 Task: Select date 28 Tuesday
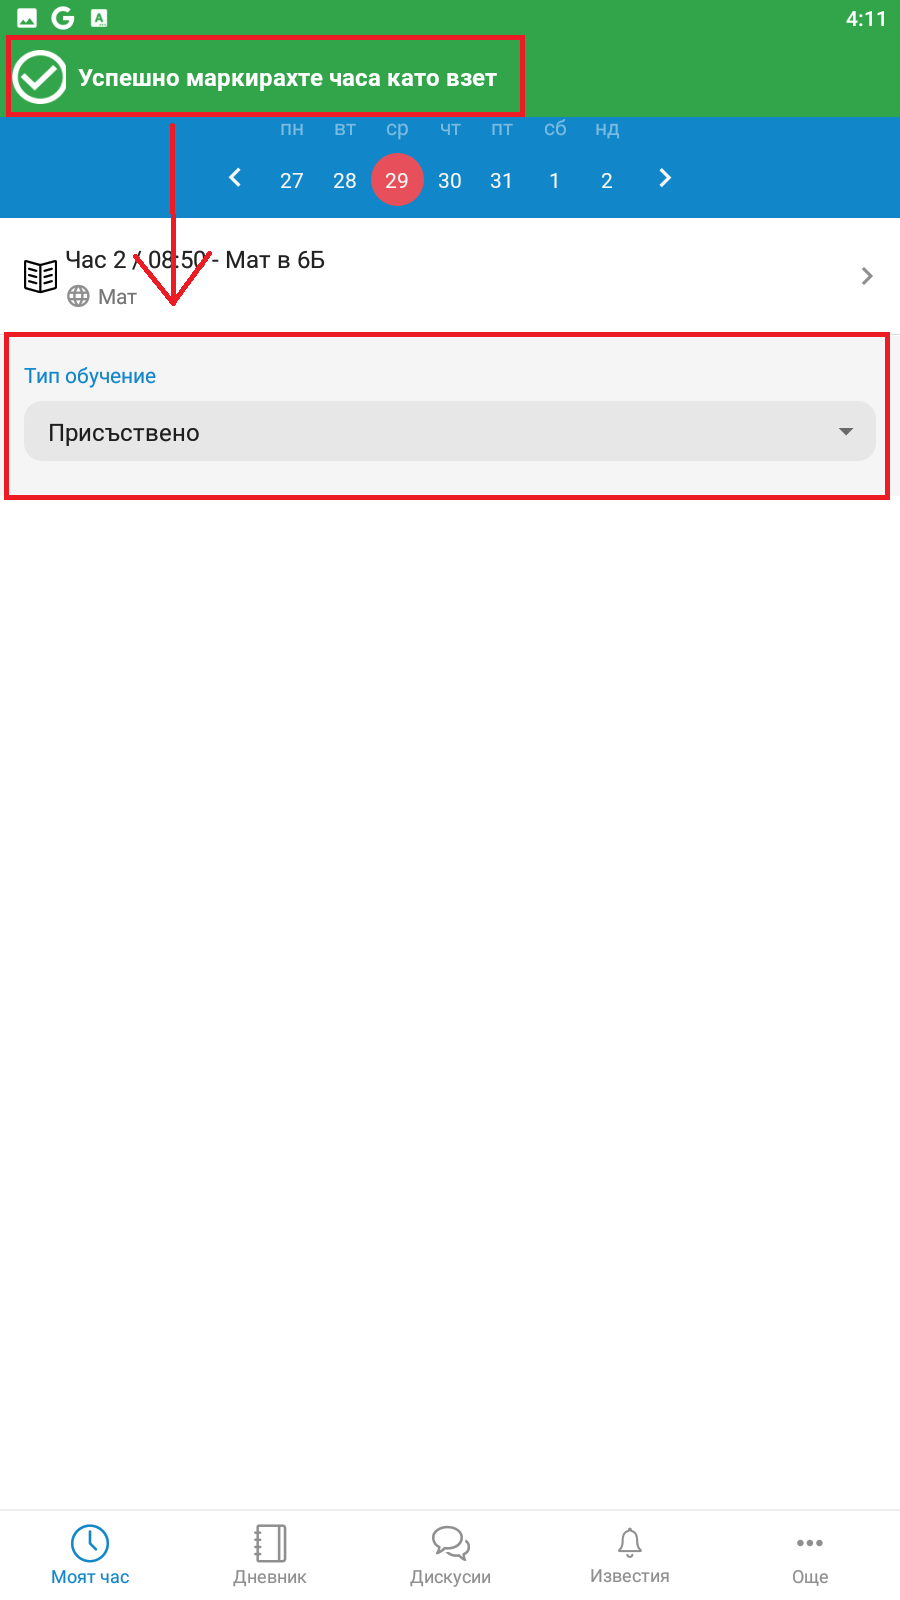click(345, 180)
